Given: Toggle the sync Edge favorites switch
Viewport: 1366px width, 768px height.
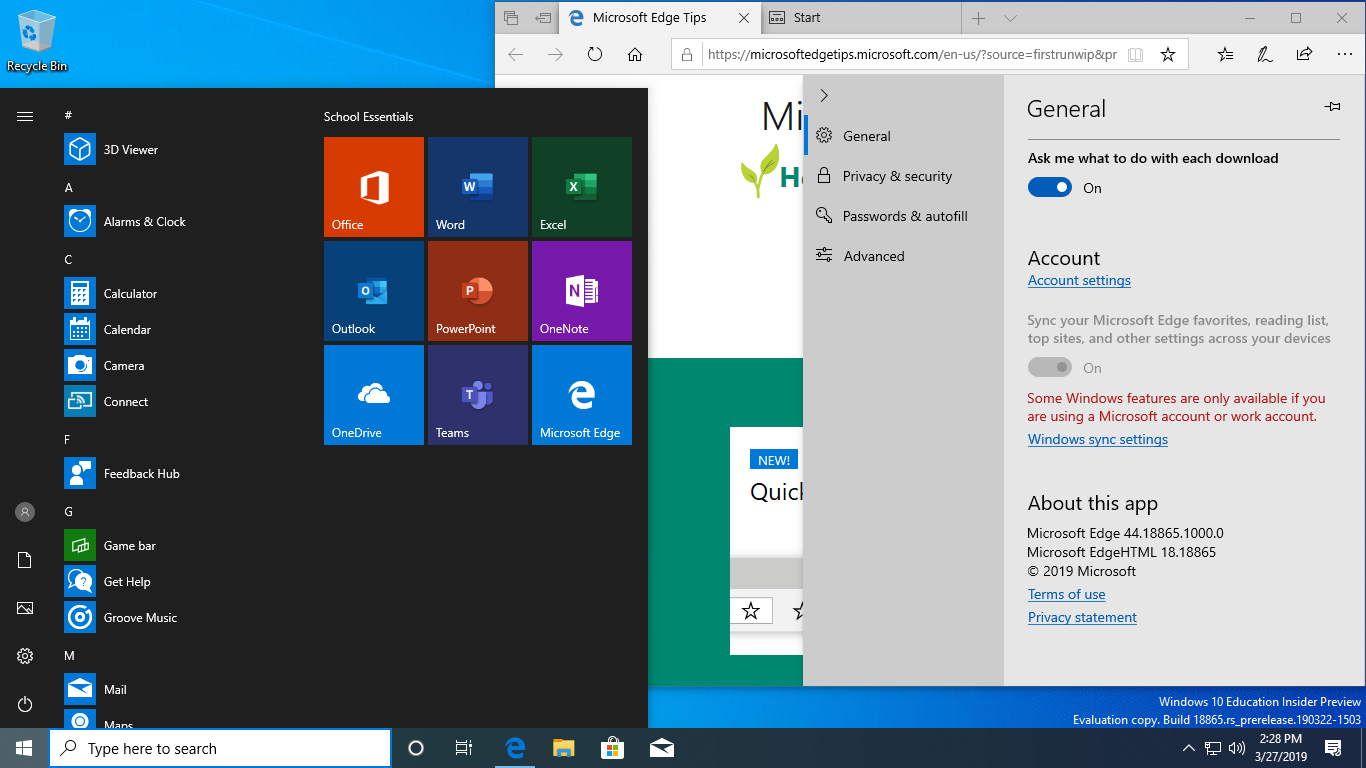Looking at the screenshot, I should point(1050,368).
